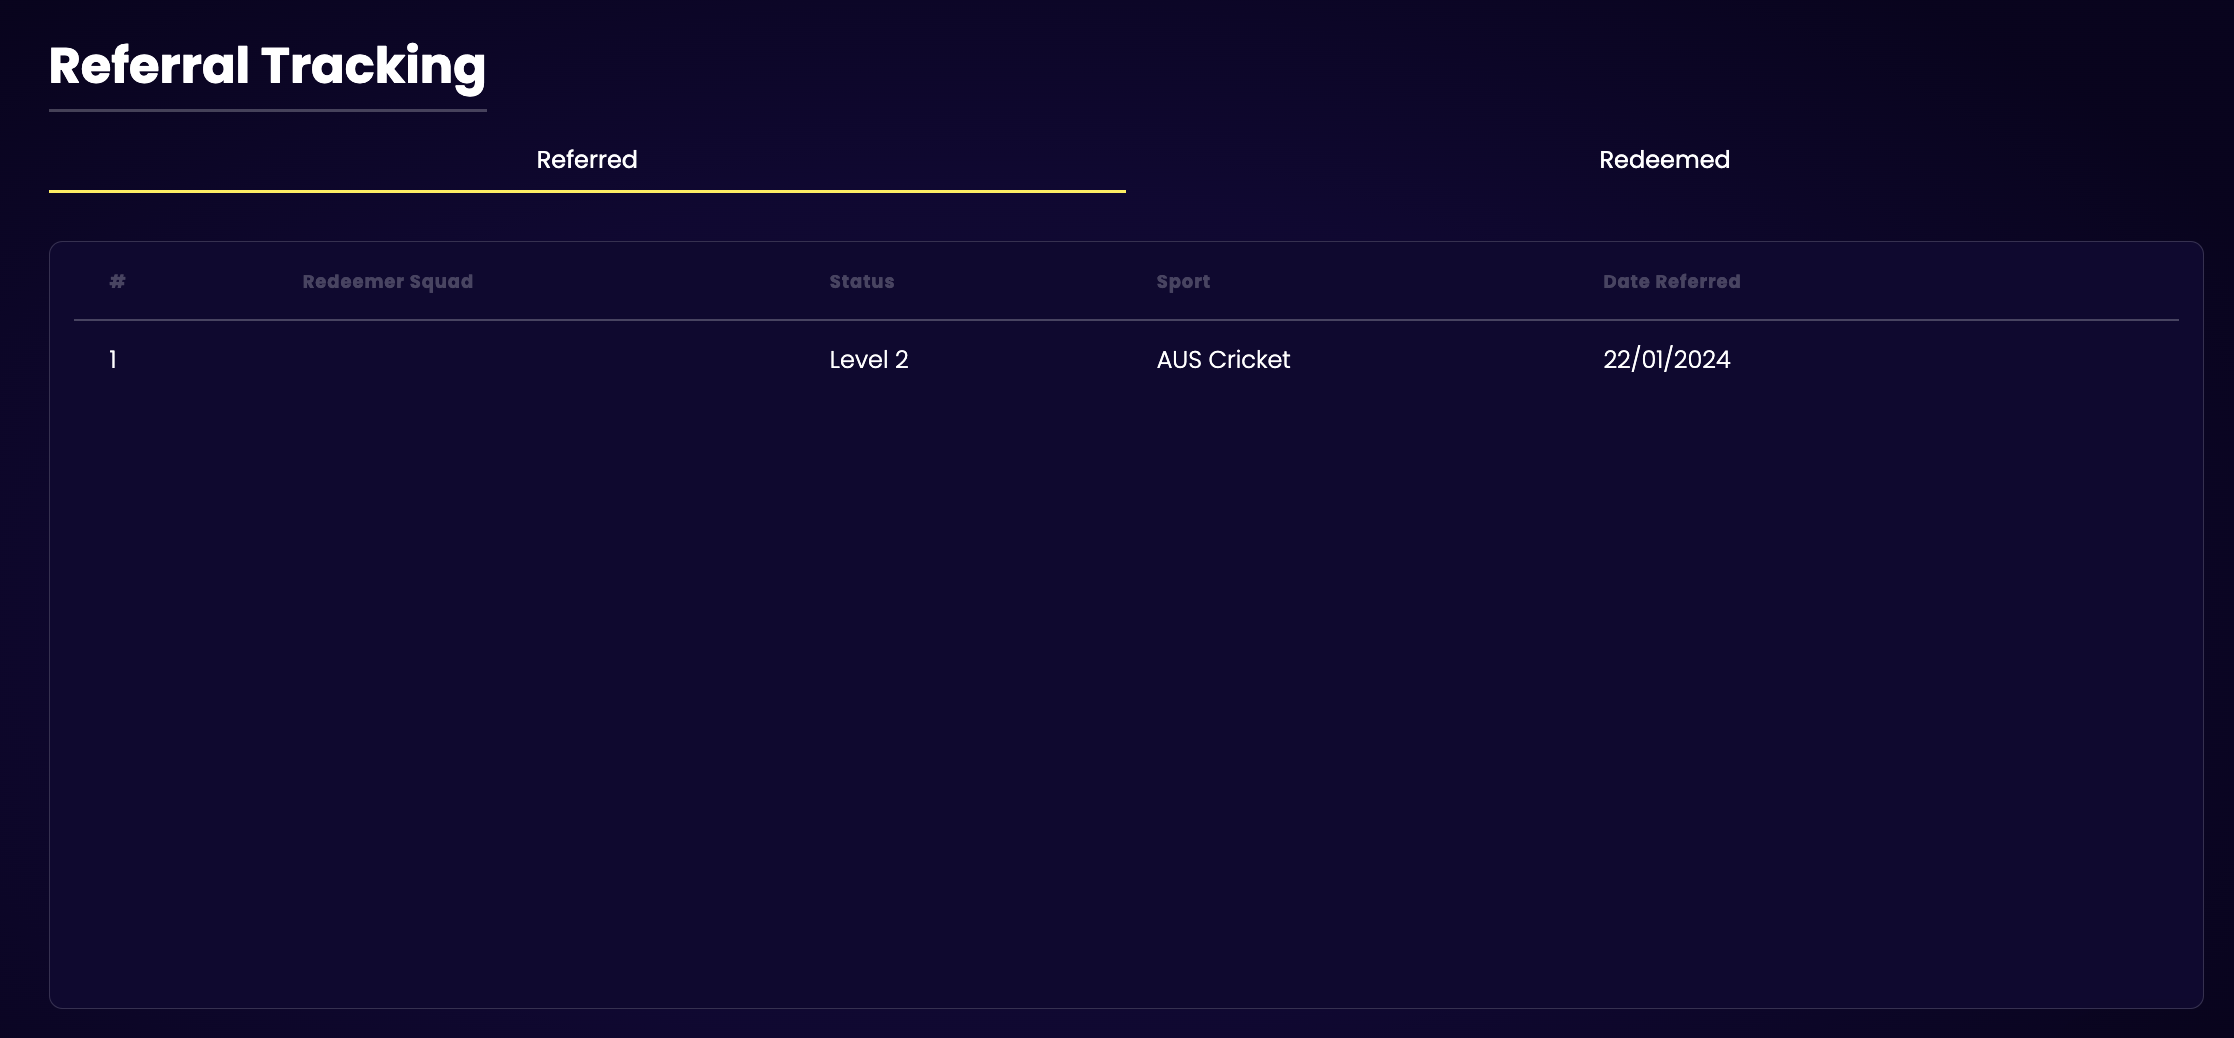Click the Referral Tracking heading

click(267, 66)
